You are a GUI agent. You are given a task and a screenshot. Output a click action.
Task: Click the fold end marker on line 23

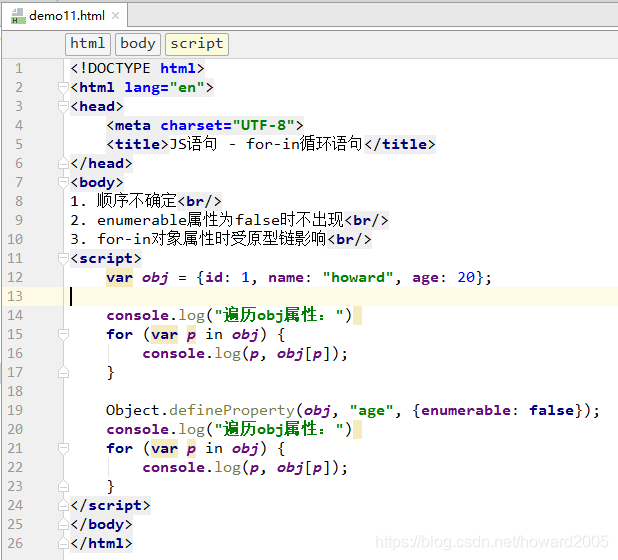pos(63,486)
